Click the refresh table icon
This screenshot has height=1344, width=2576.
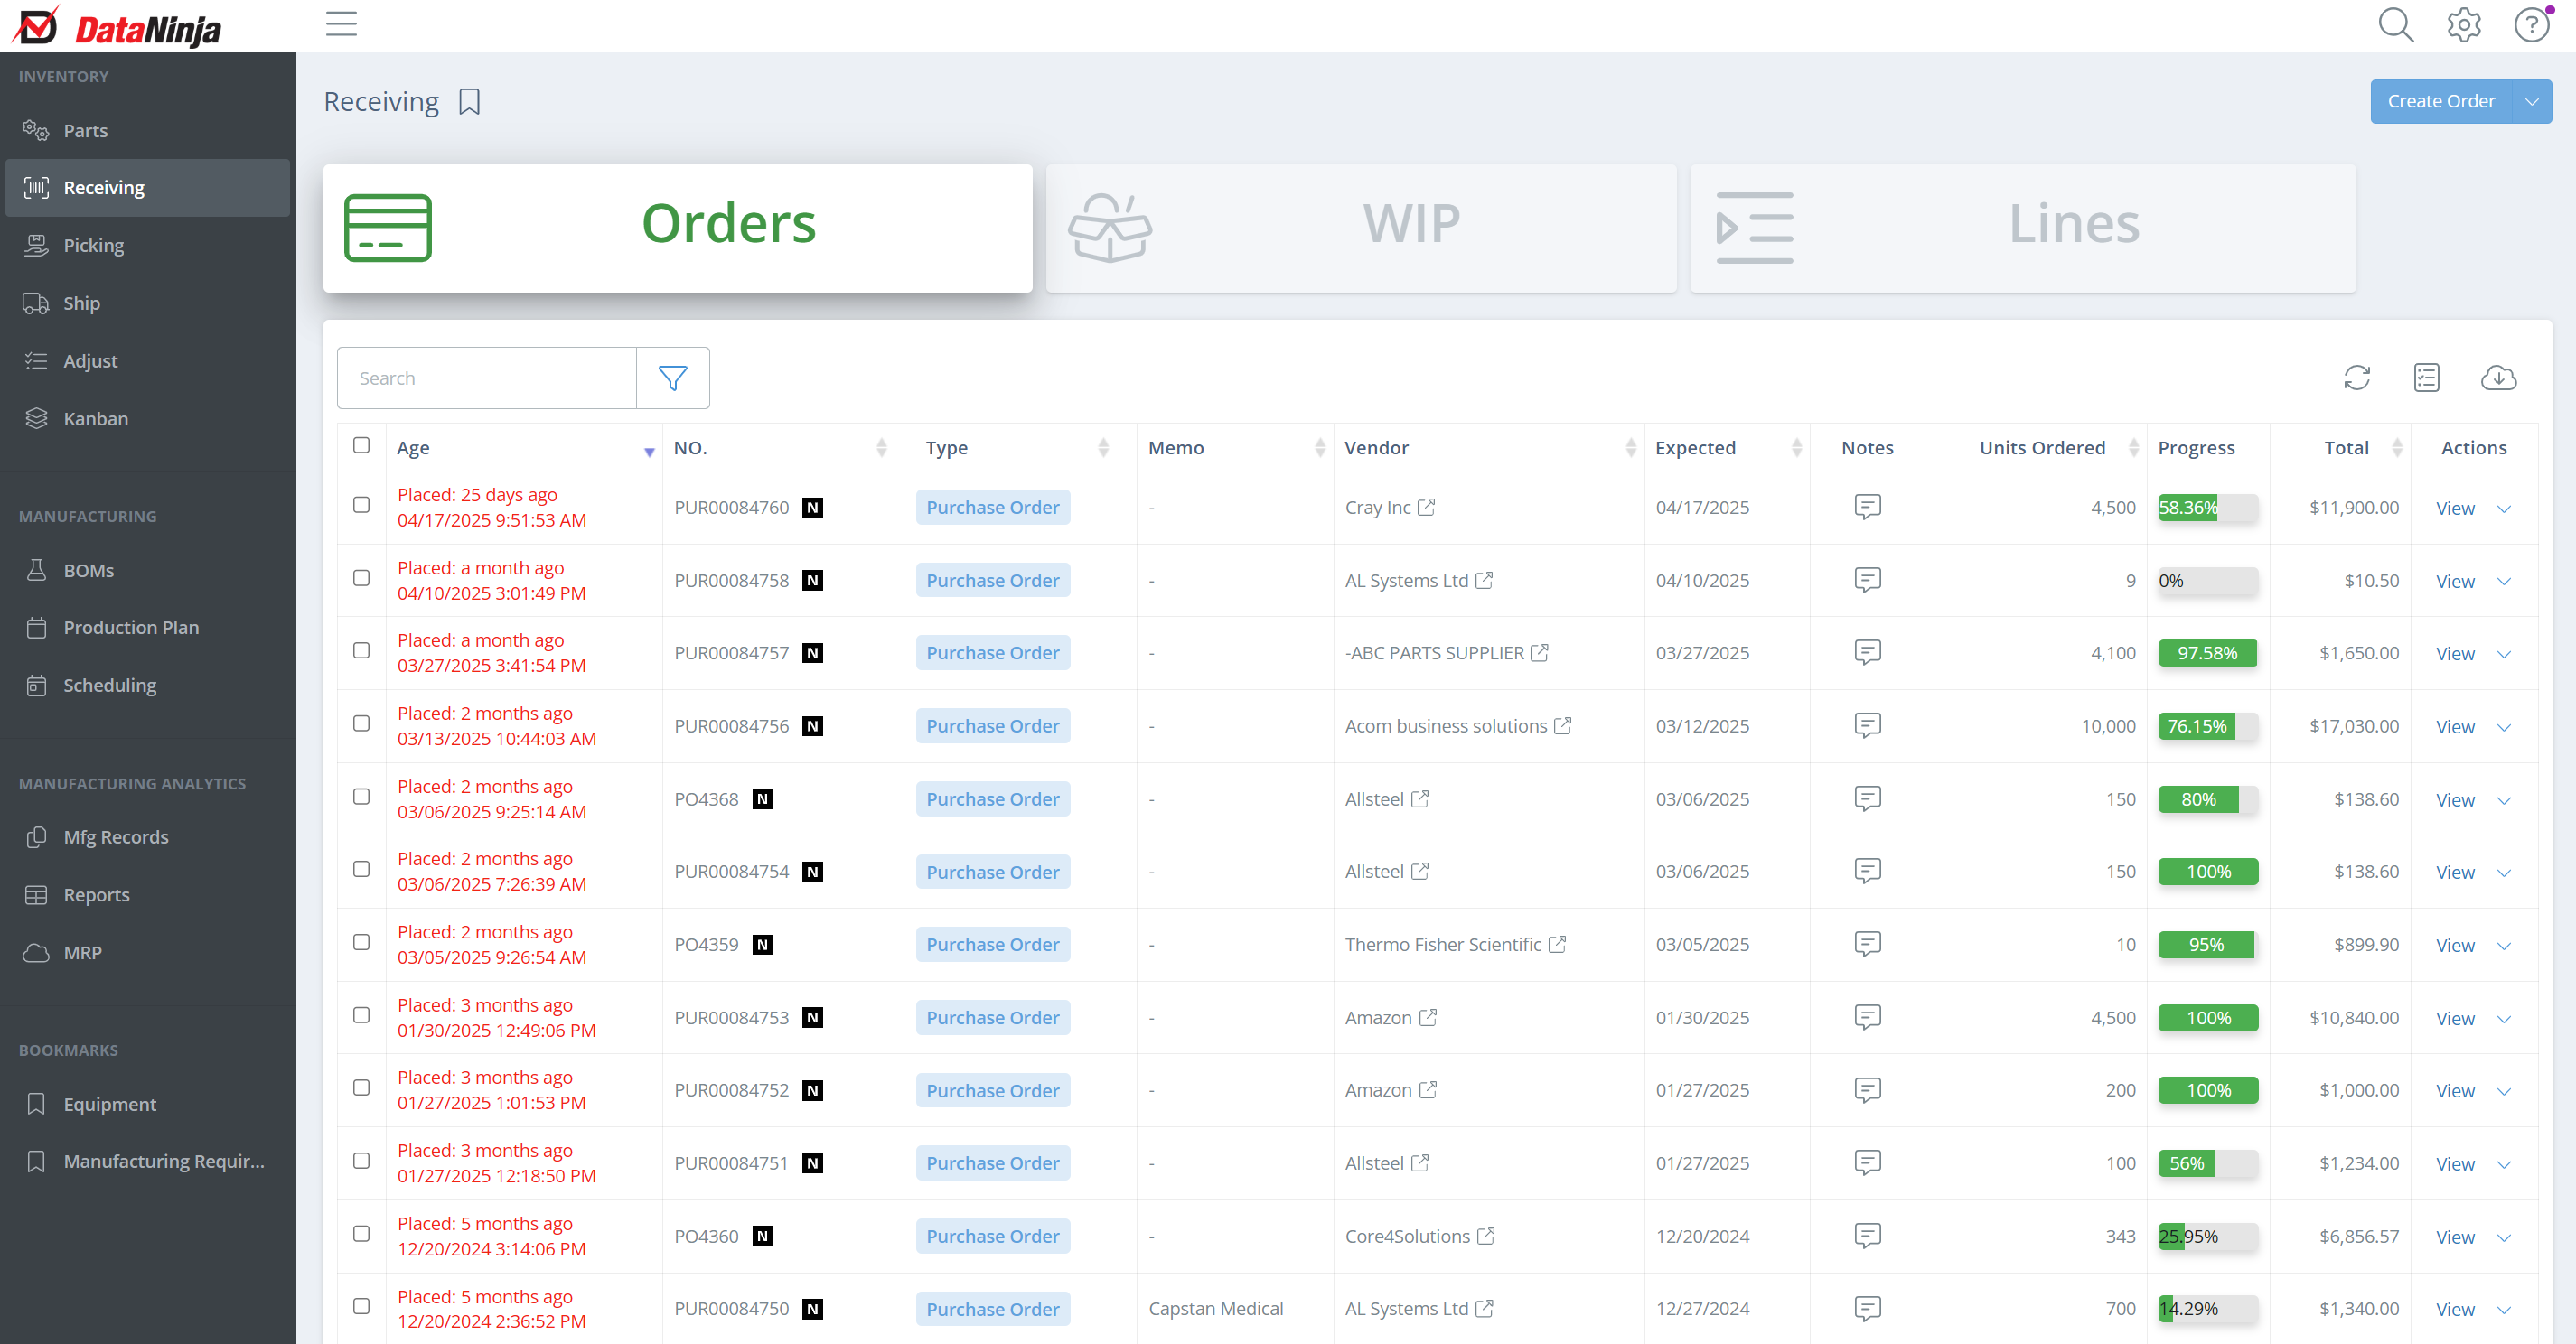coord(2356,378)
